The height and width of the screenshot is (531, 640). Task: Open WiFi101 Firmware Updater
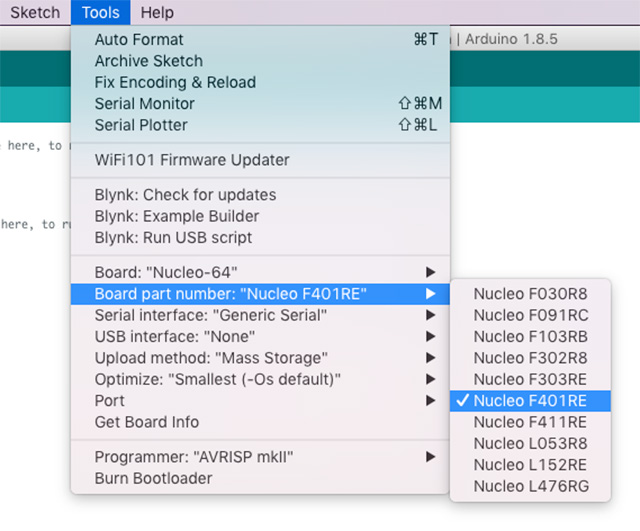point(192,160)
